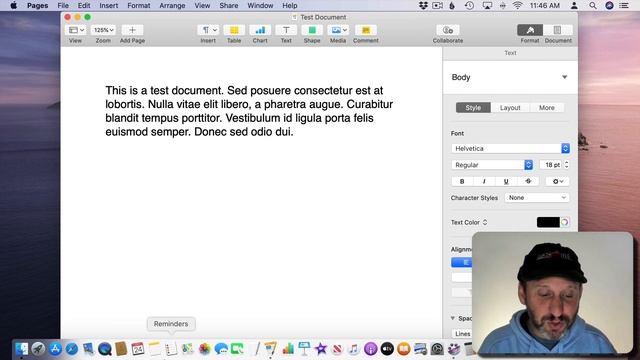Open the Apple menu
Screen dimensions: 640x360
click(x=13, y=5)
